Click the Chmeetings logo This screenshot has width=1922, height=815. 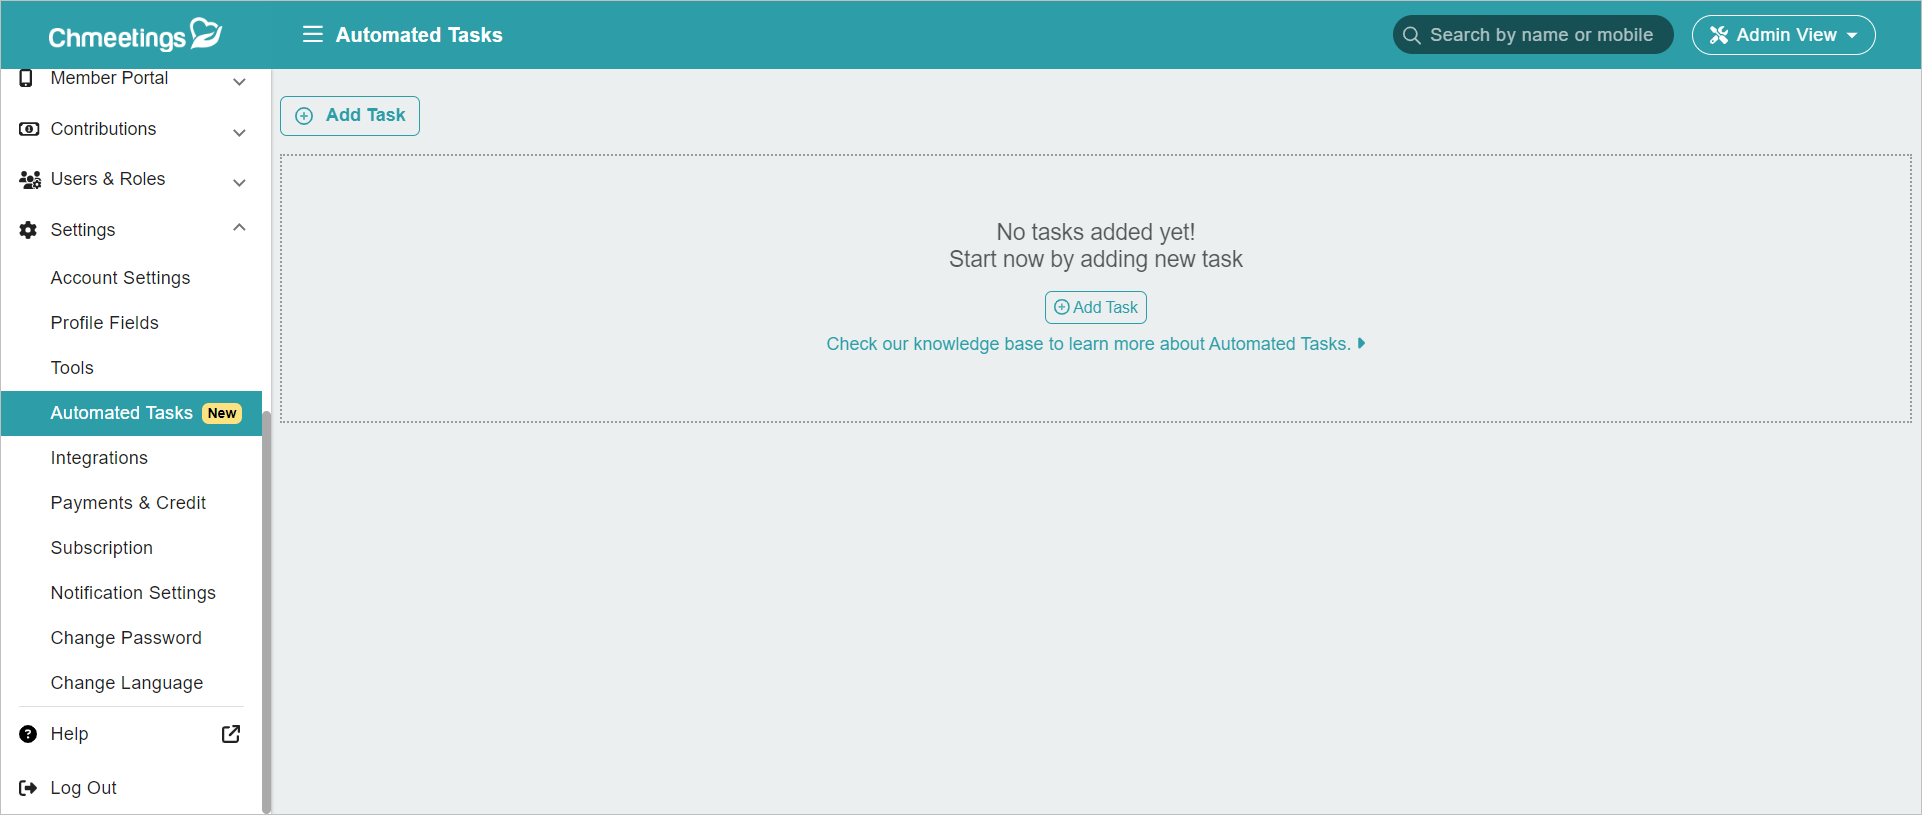pos(135,35)
